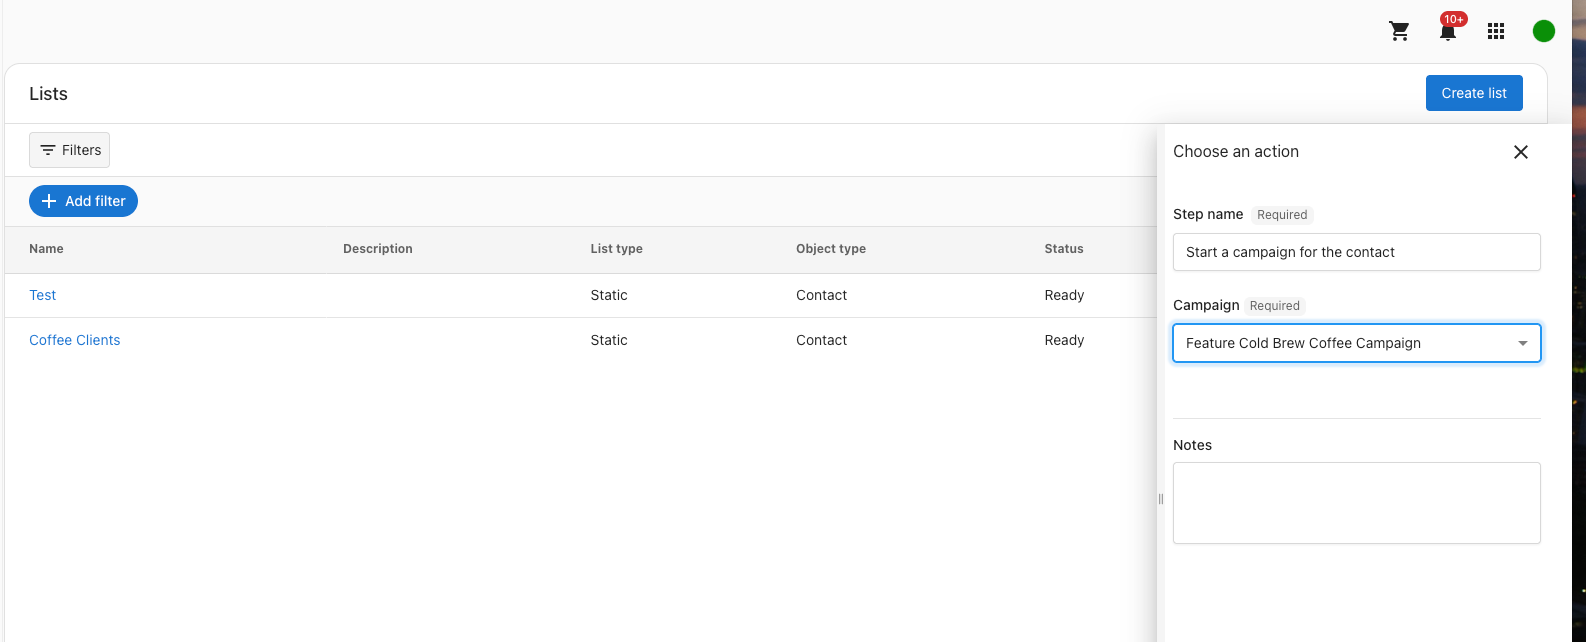
Task: Click the side panel resize handle
Action: point(1161,499)
